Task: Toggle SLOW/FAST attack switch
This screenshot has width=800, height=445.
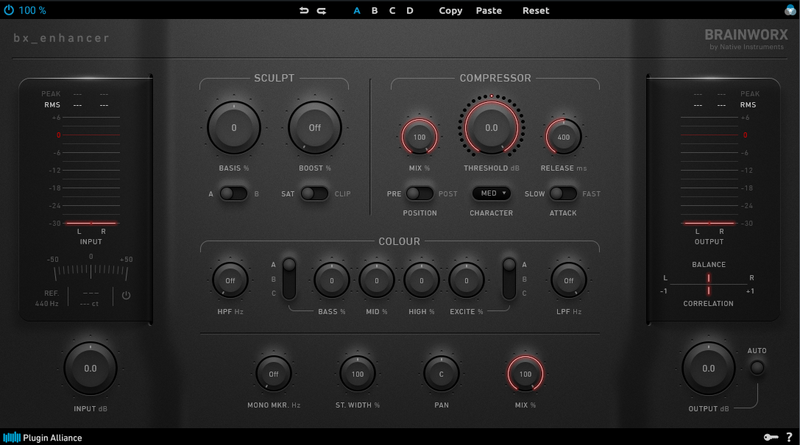Action: click(563, 193)
